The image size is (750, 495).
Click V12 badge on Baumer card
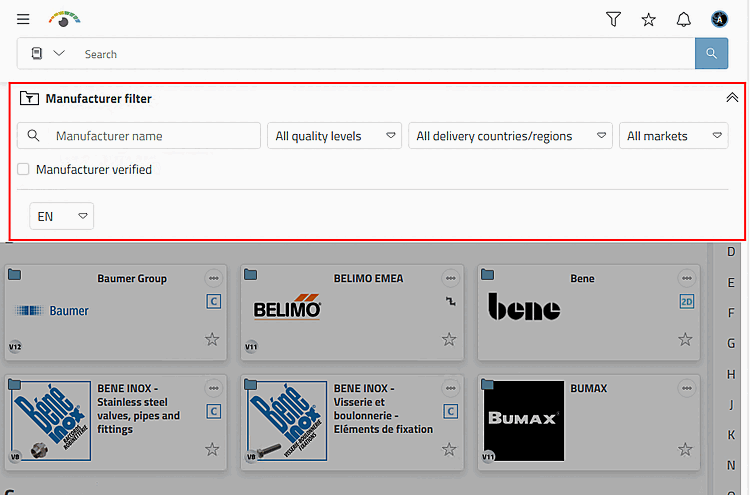15,346
